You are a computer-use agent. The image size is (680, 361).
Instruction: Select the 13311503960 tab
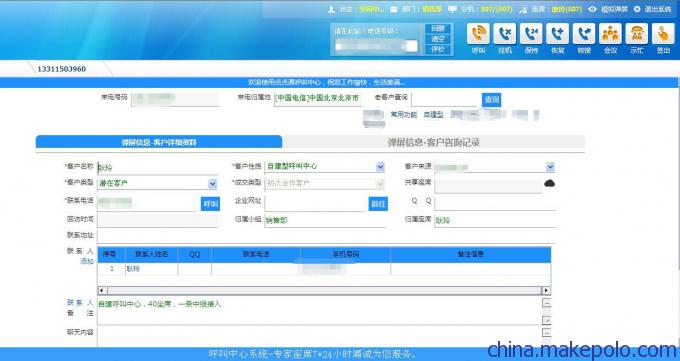[x=62, y=69]
